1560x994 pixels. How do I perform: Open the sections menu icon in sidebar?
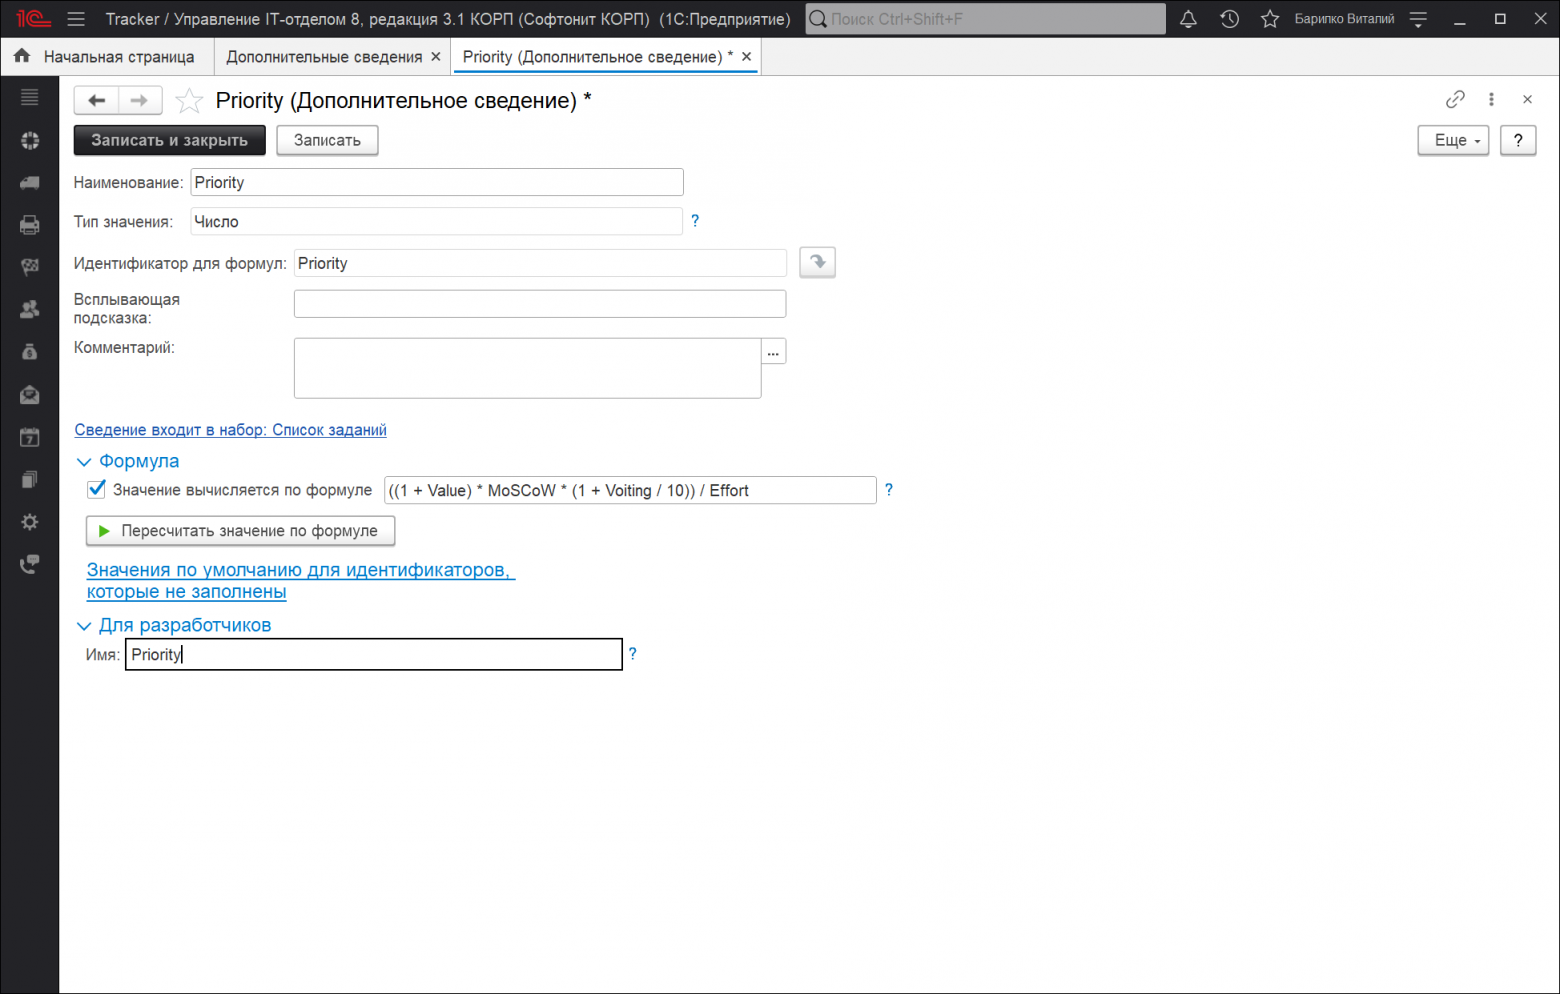pyautogui.click(x=30, y=97)
